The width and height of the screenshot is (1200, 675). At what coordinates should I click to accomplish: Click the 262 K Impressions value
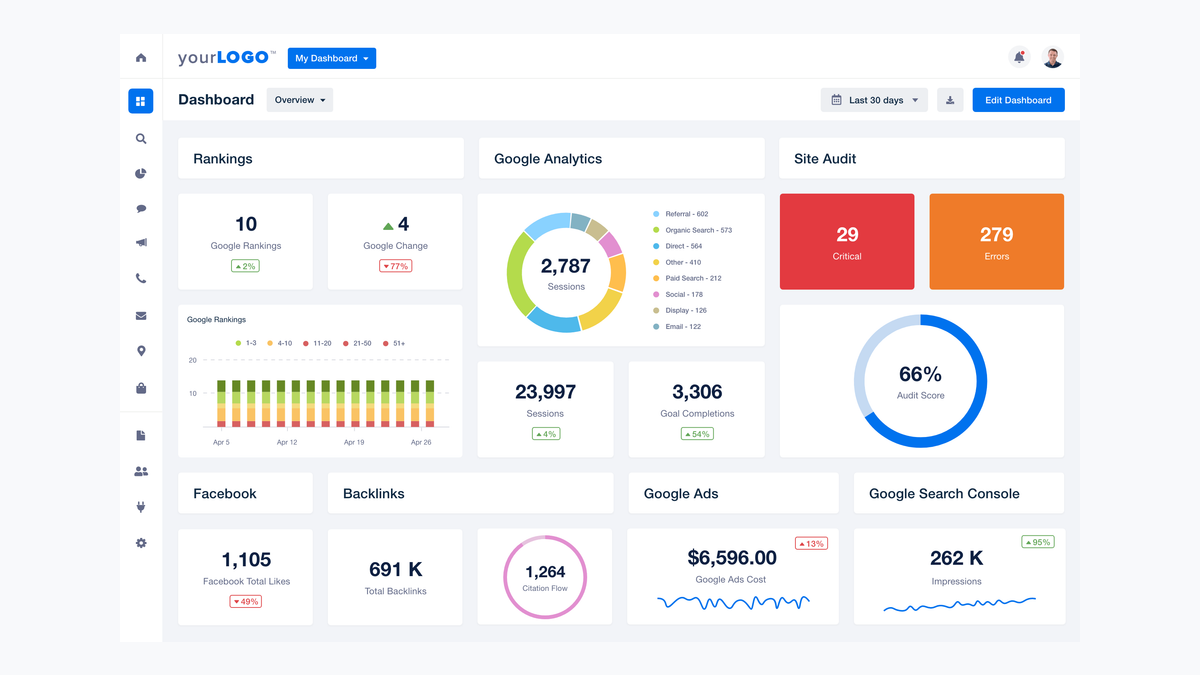pyautogui.click(x=956, y=558)
